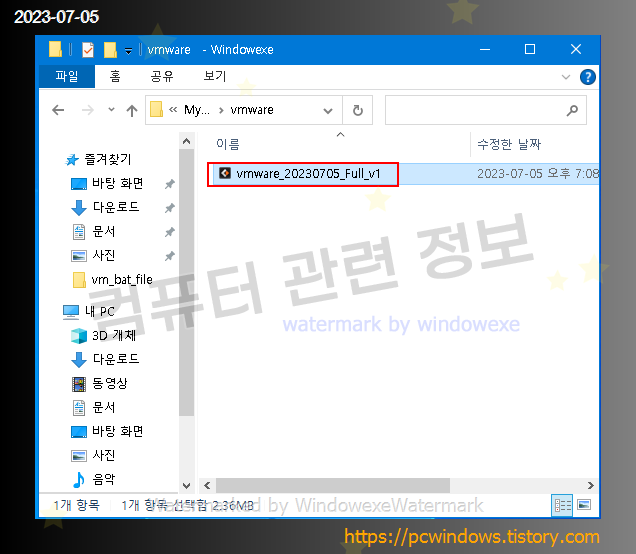Click the pin icon next to 다운로드

click(x=170, y=208)
